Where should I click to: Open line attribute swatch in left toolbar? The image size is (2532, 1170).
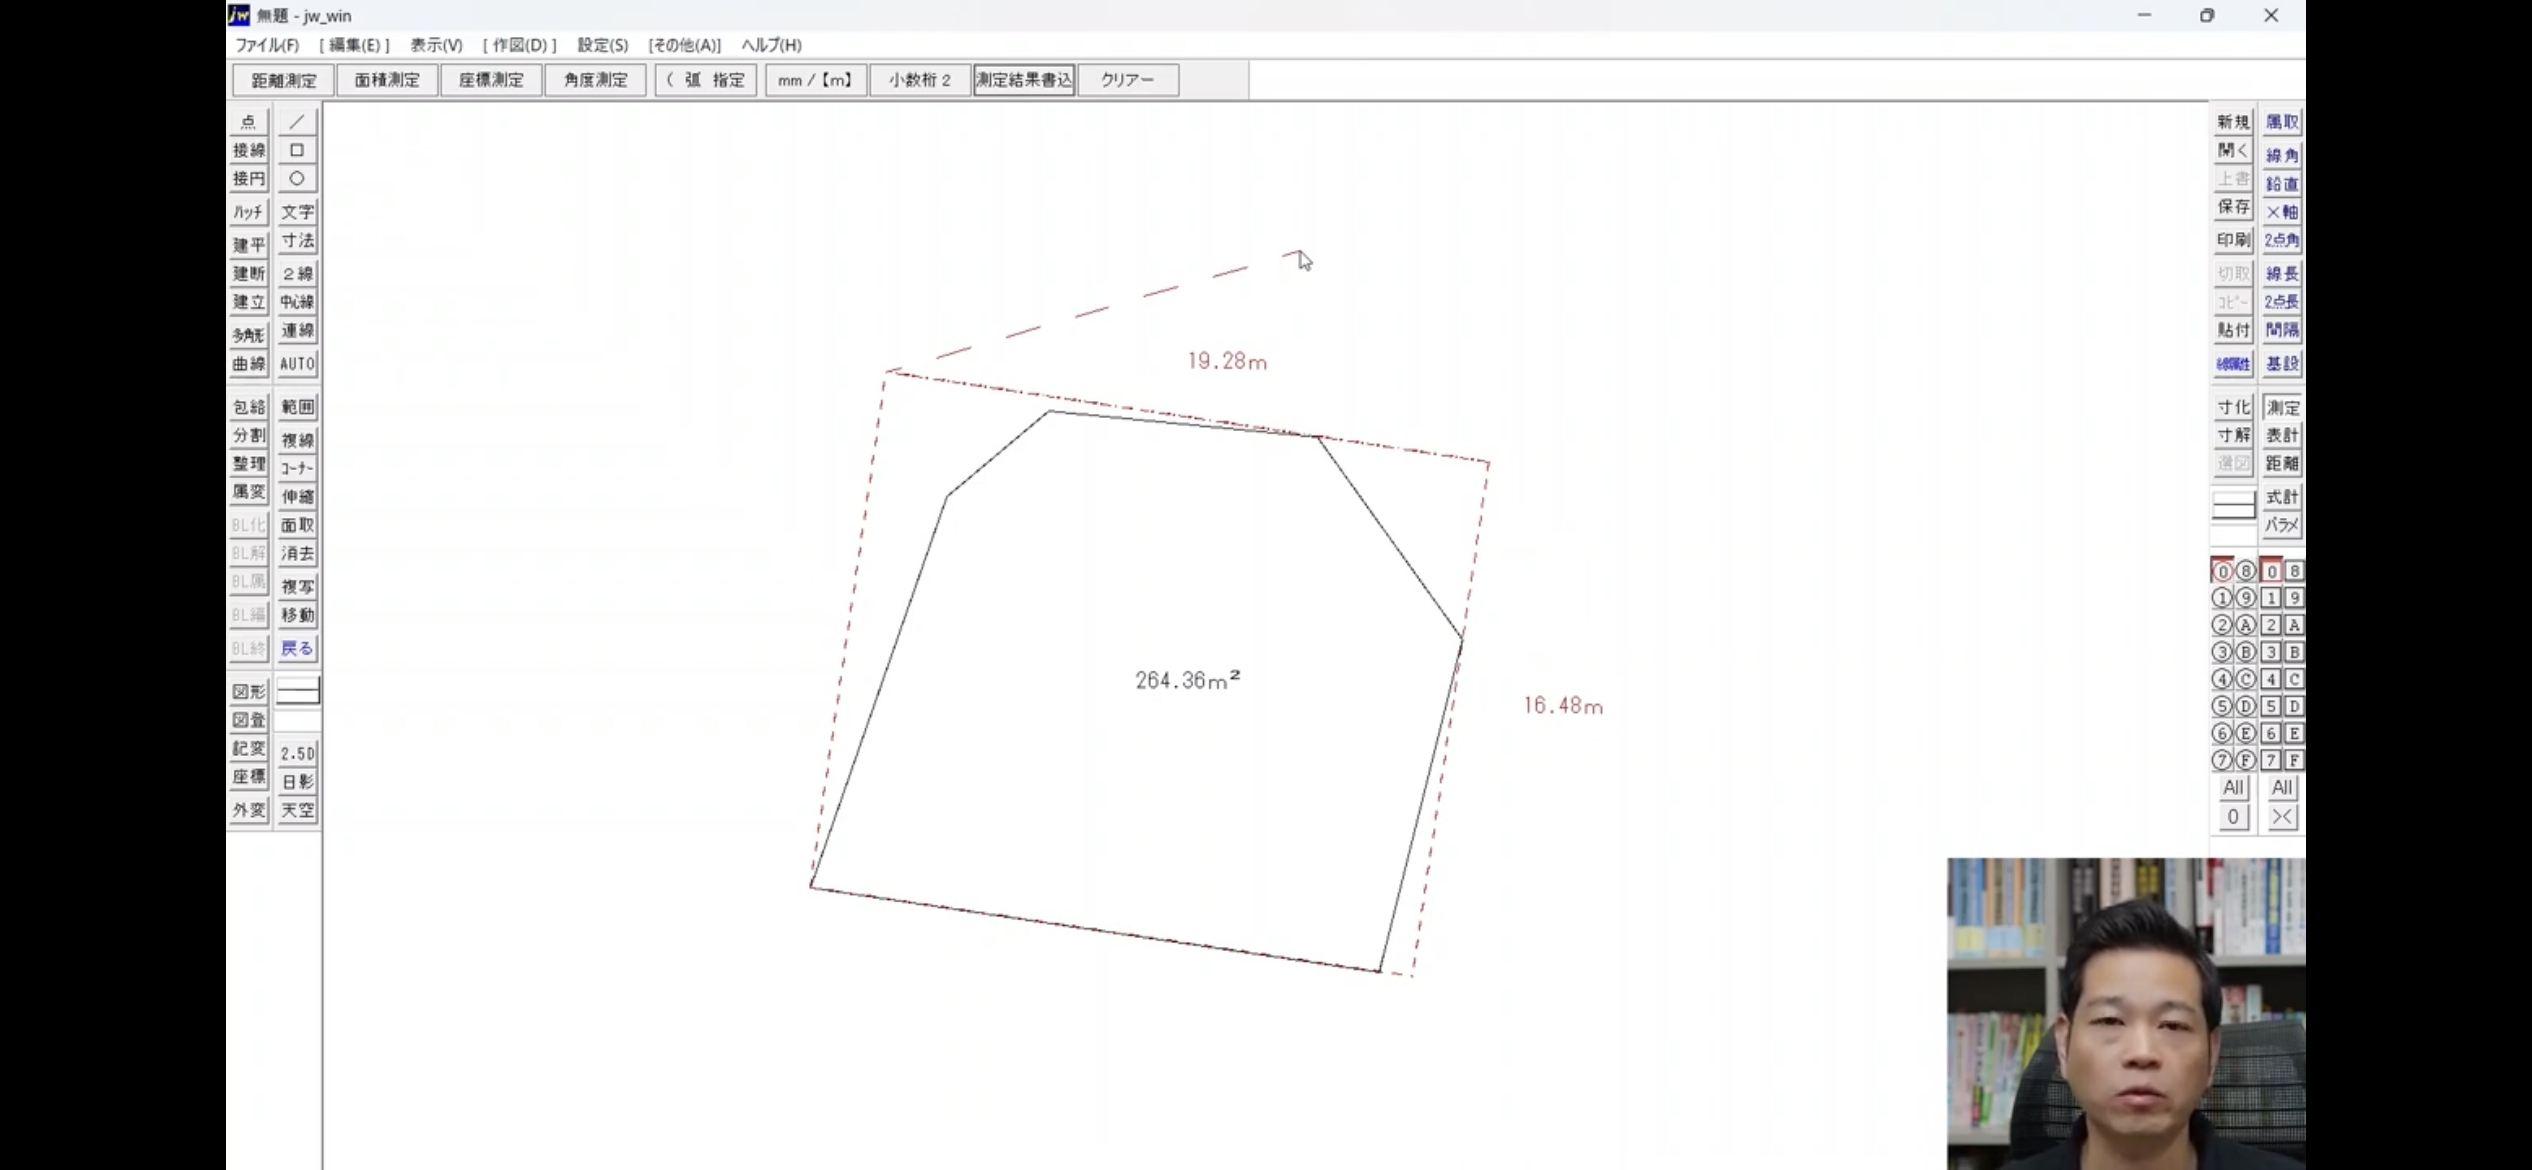[x=297, y=691]
